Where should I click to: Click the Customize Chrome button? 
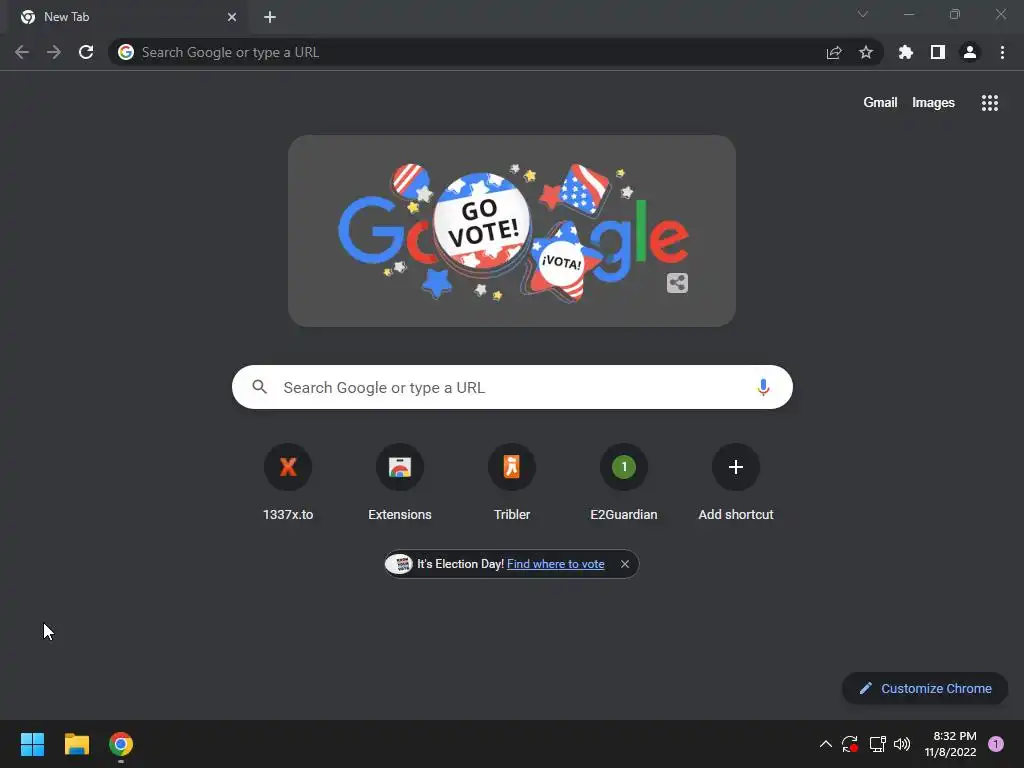(925, 688)
